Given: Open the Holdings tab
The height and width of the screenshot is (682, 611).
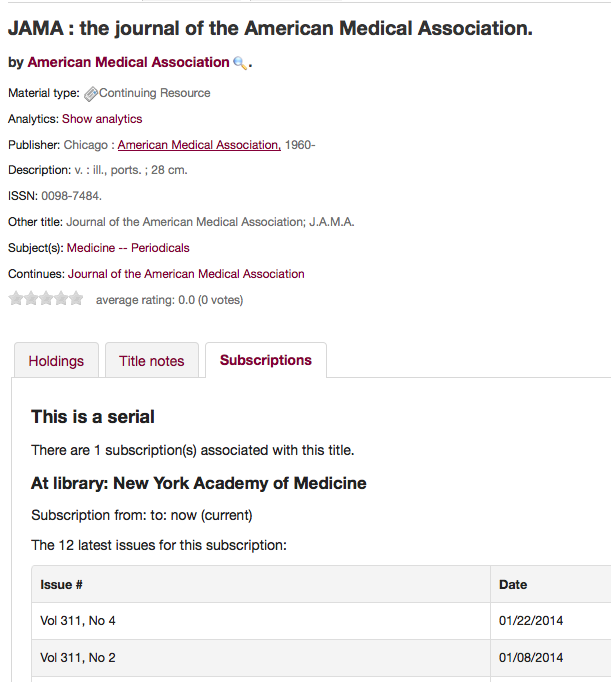Looking at the screenshot, I should 56,361.
